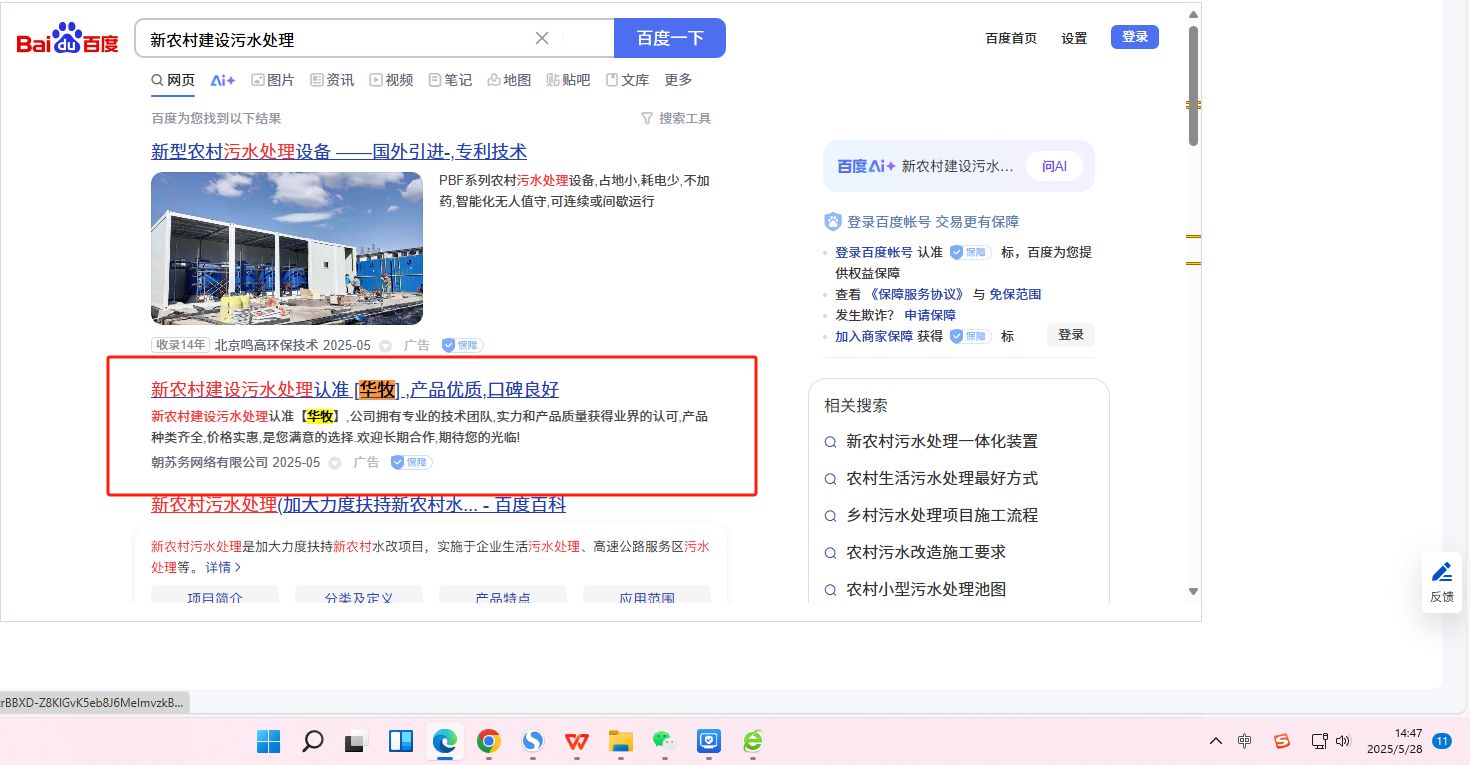This screenshot has width=1470, height=765.
Task: Switch to the 视频 search tab
Action: tap(391, 80)
